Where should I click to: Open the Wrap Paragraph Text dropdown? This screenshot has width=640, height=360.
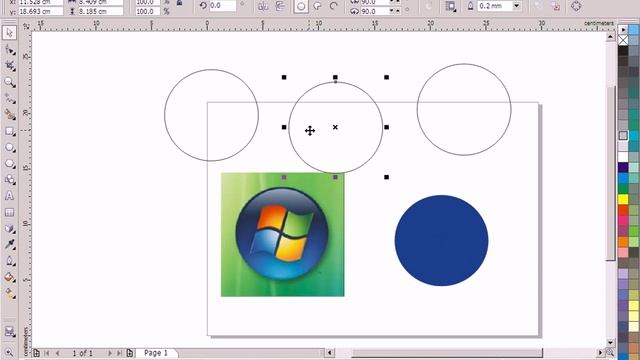[451, 6]
